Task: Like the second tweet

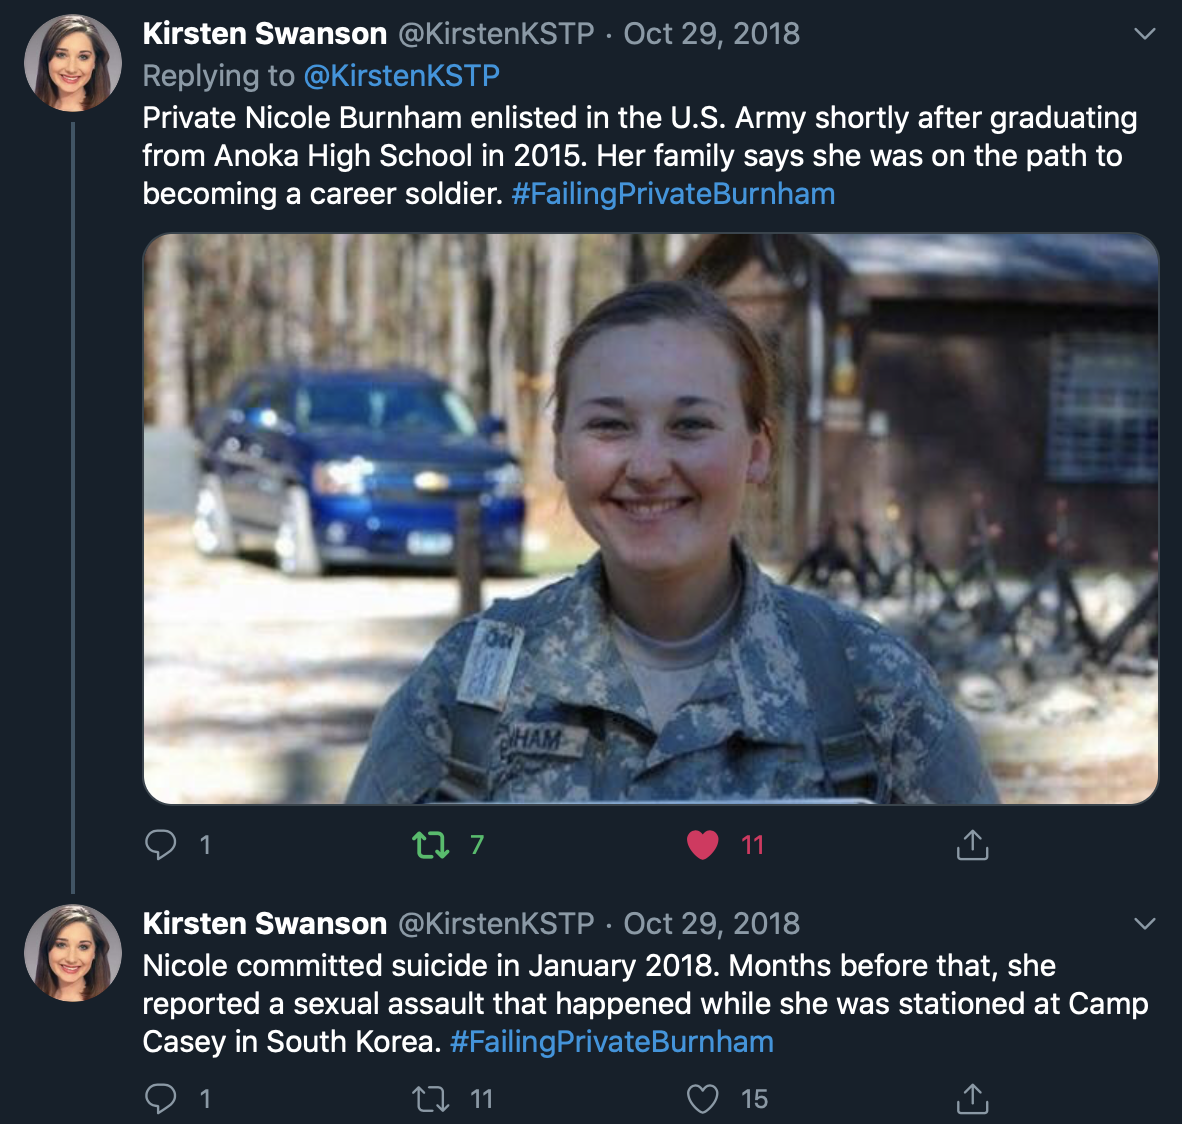Action: point(702,1098)
